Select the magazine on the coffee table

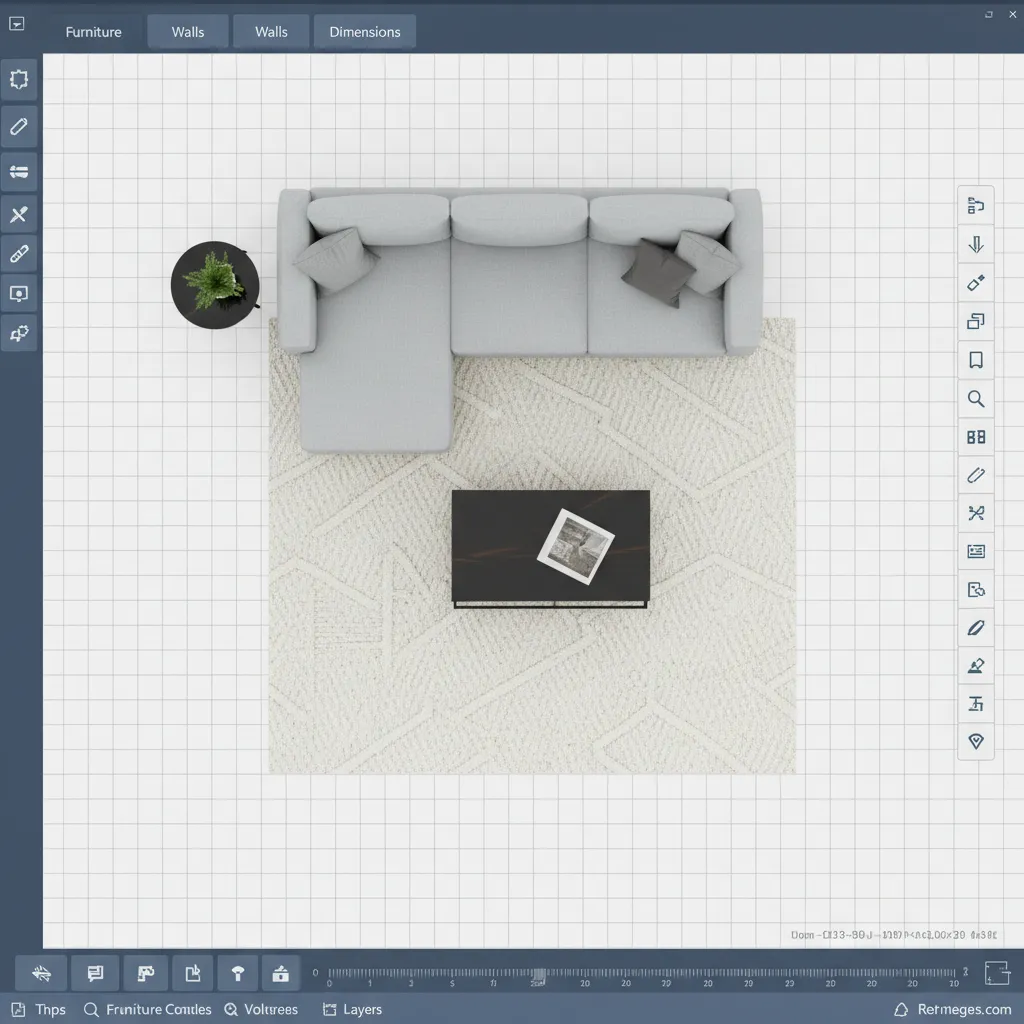575,547
